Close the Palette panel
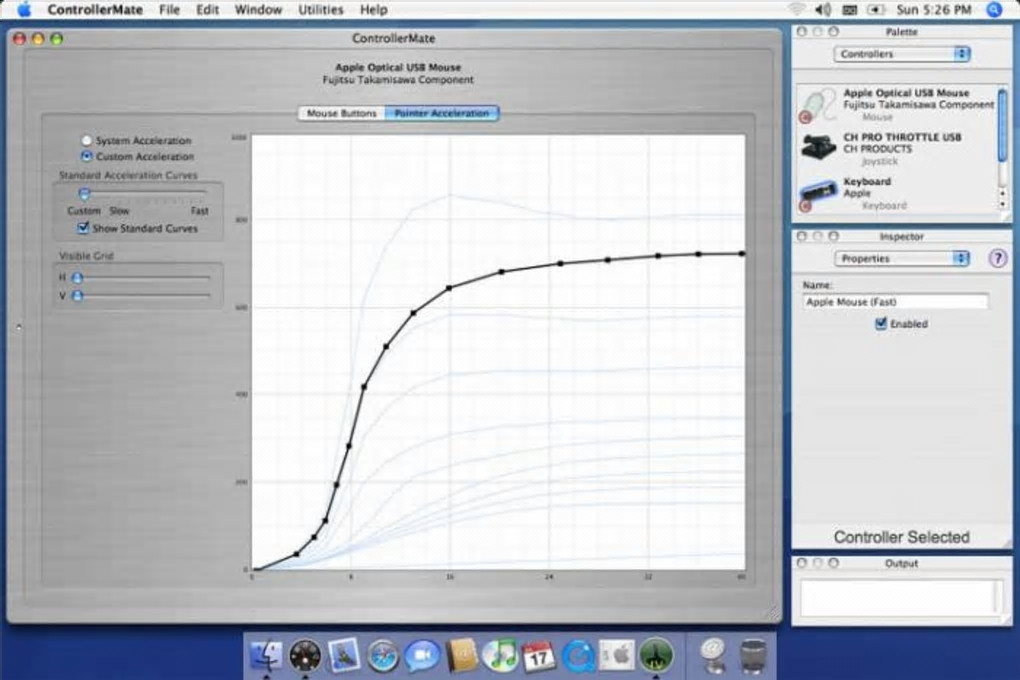This screenshot has height=680, width=1020. (x=801, y=31)
